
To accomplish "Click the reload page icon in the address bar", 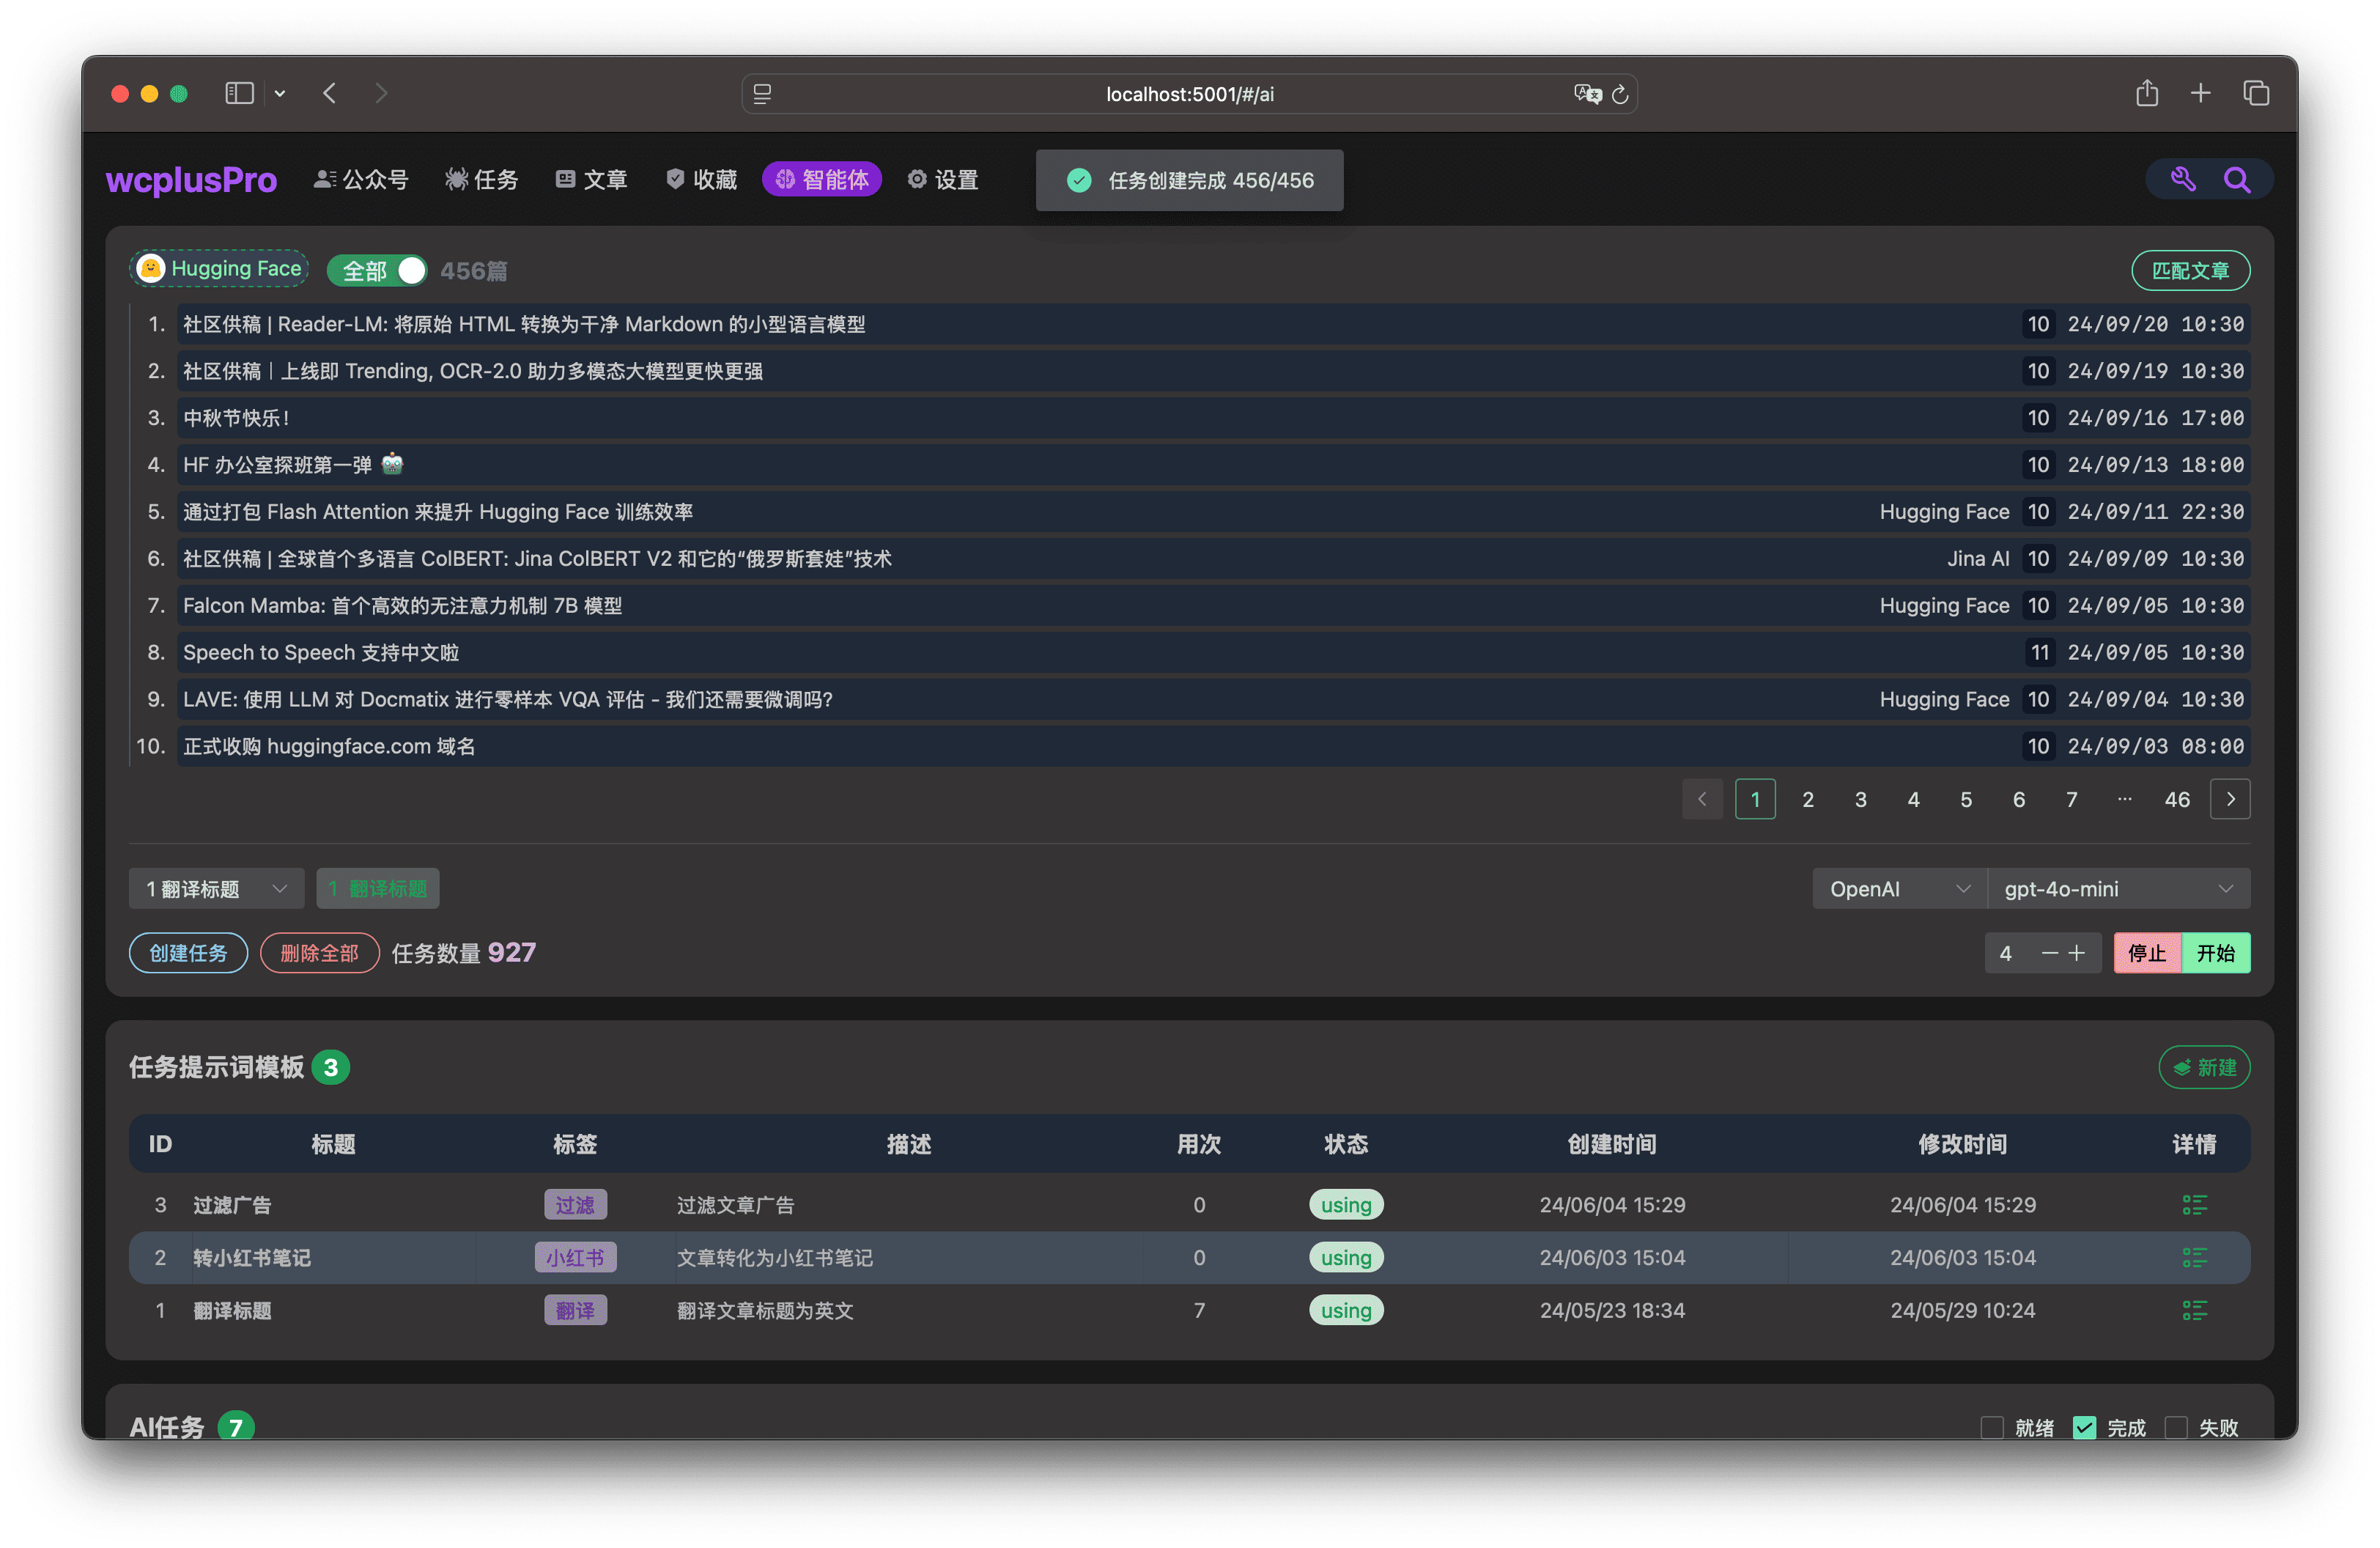I will coord(1620,94).
